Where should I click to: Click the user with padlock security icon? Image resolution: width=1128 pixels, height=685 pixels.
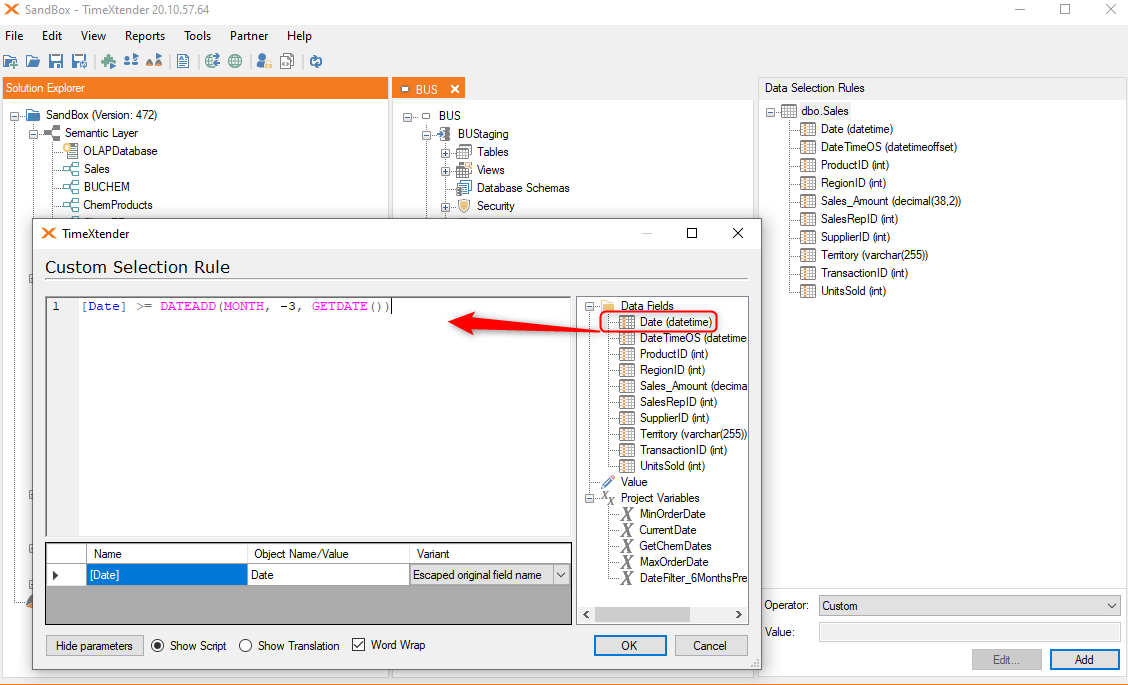coord(264,61)
